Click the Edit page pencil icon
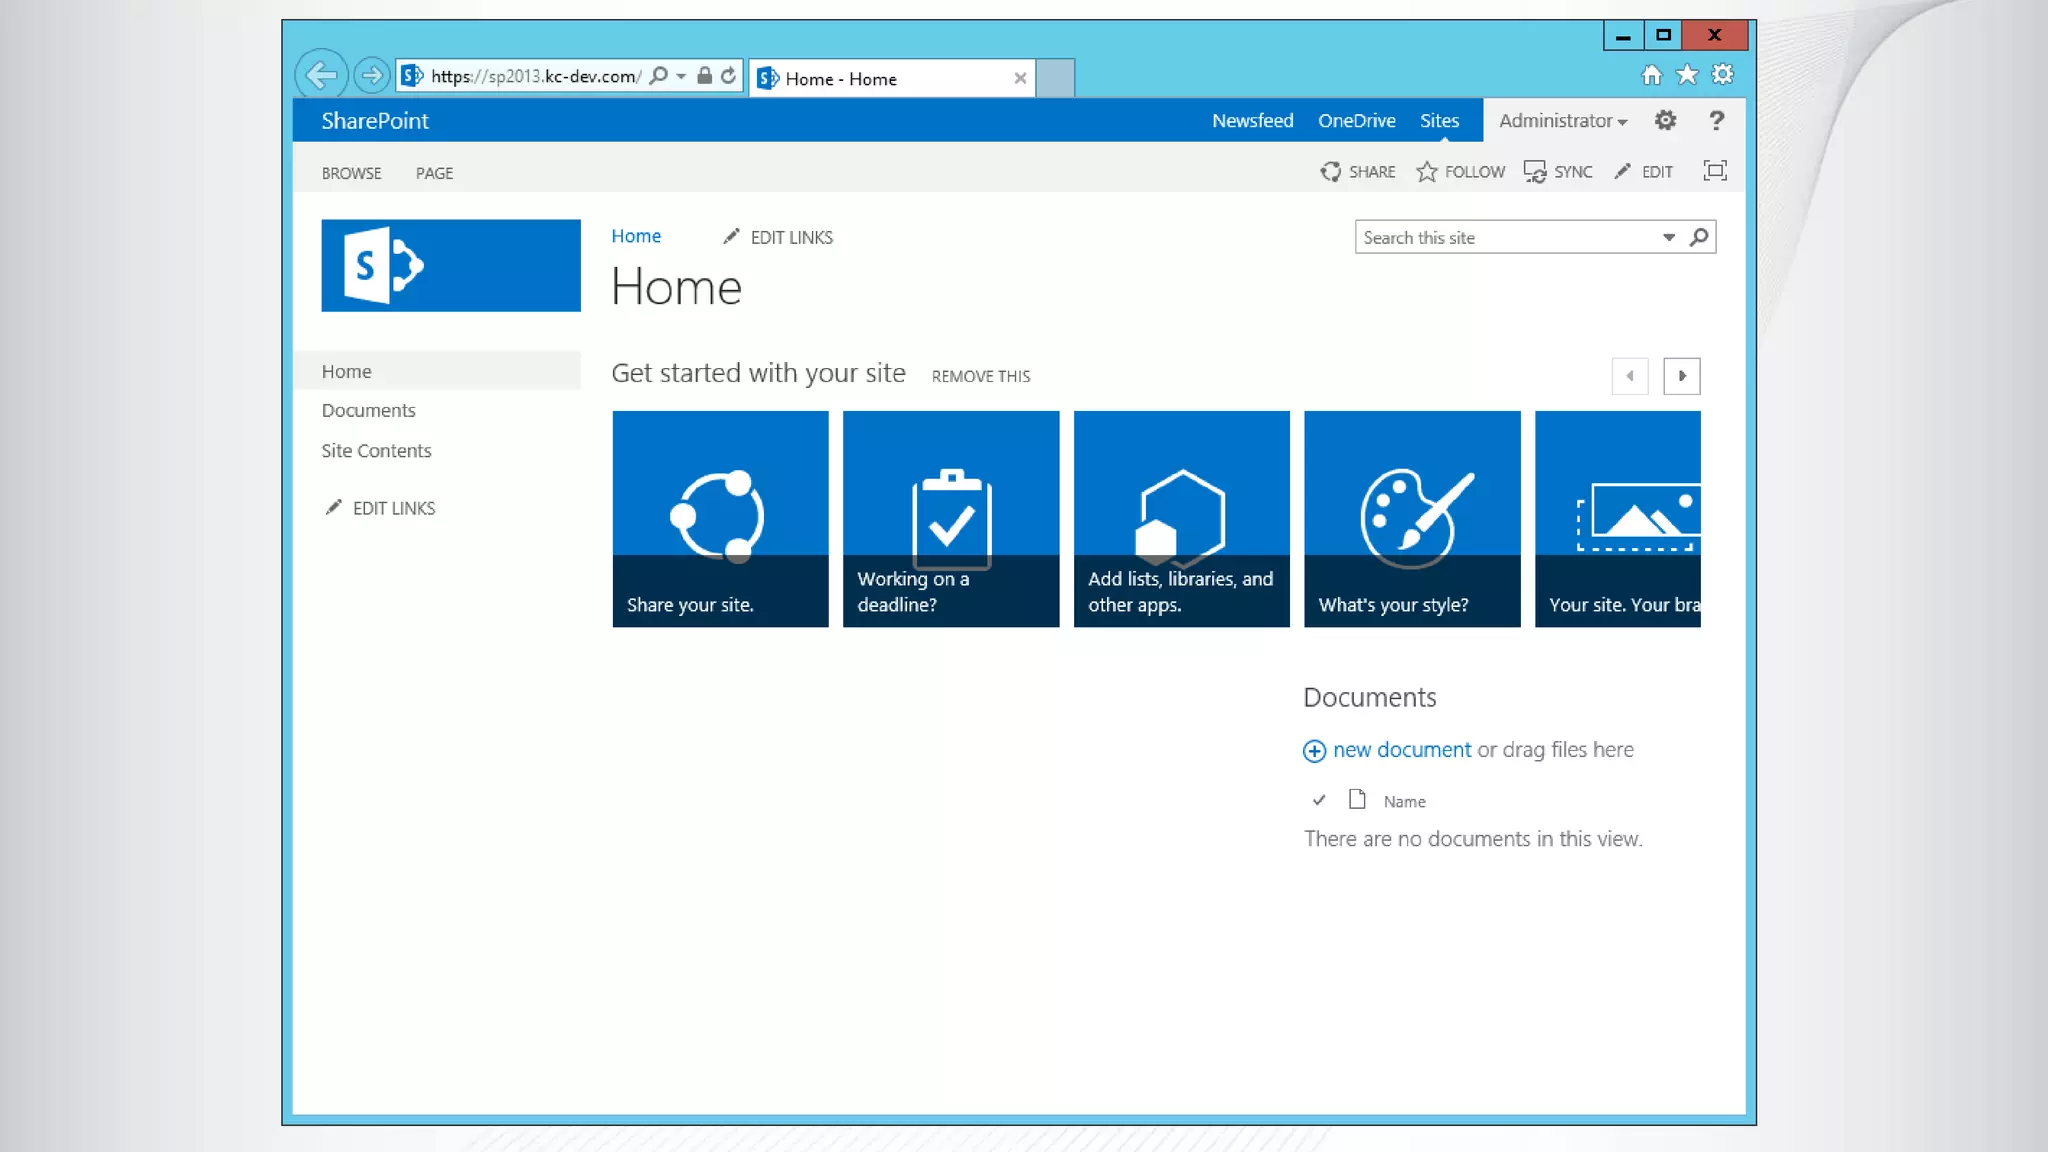Viewport: 2048px width, 1152px height. click(x=1622, y=172)
